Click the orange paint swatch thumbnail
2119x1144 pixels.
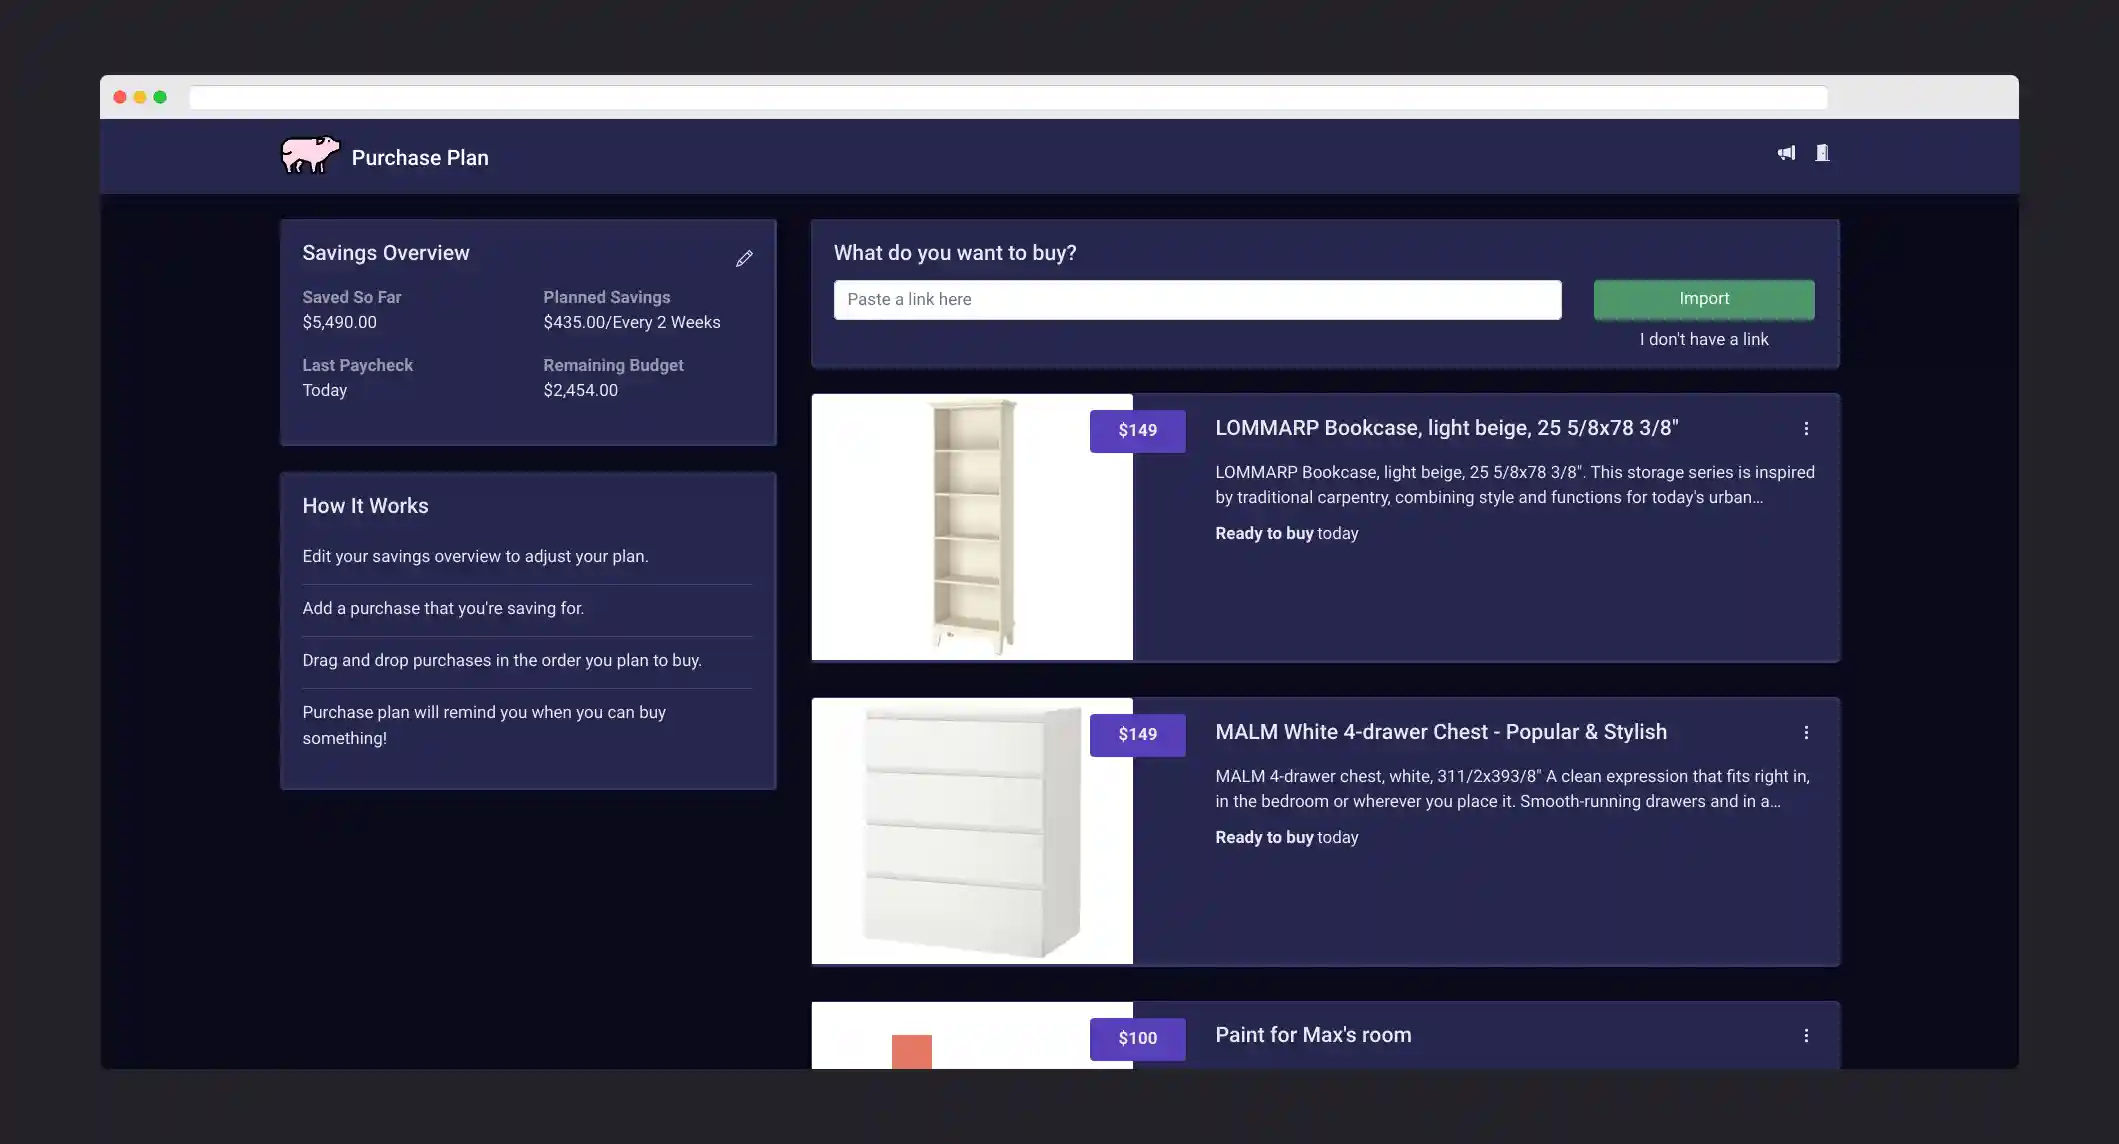910,1050
